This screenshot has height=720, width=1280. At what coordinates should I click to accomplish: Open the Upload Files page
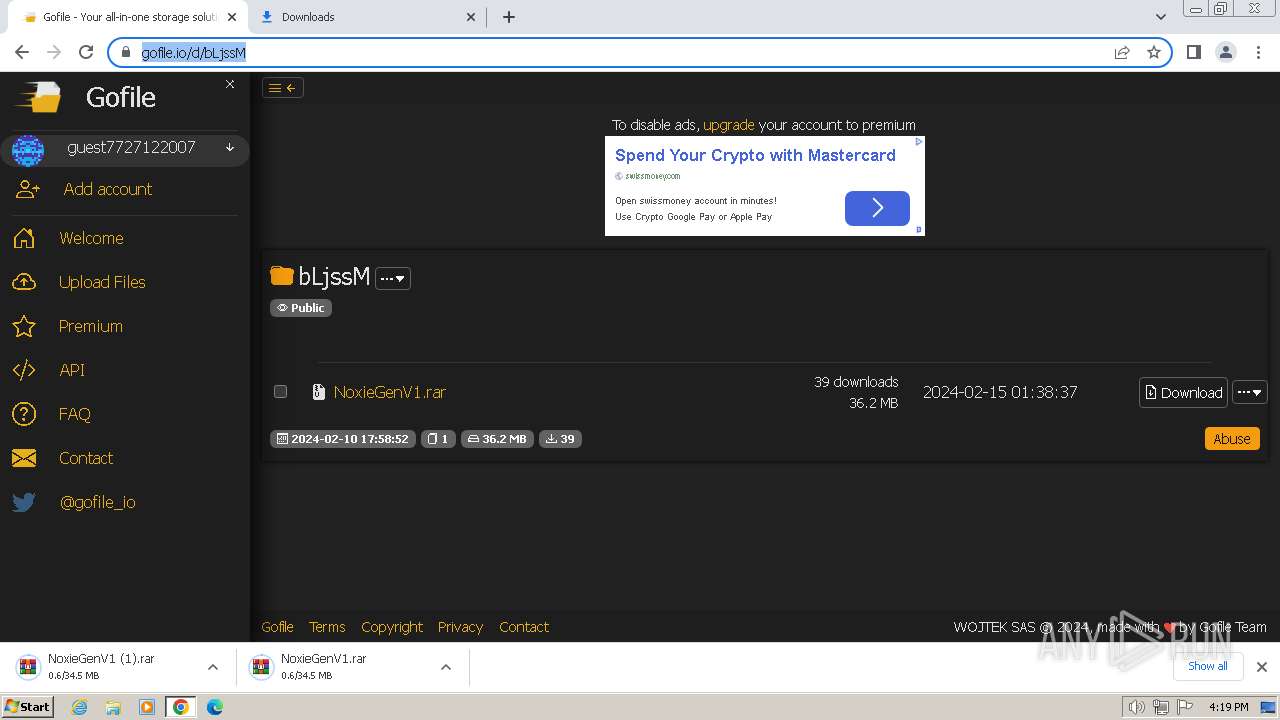(x=102, y=282)
